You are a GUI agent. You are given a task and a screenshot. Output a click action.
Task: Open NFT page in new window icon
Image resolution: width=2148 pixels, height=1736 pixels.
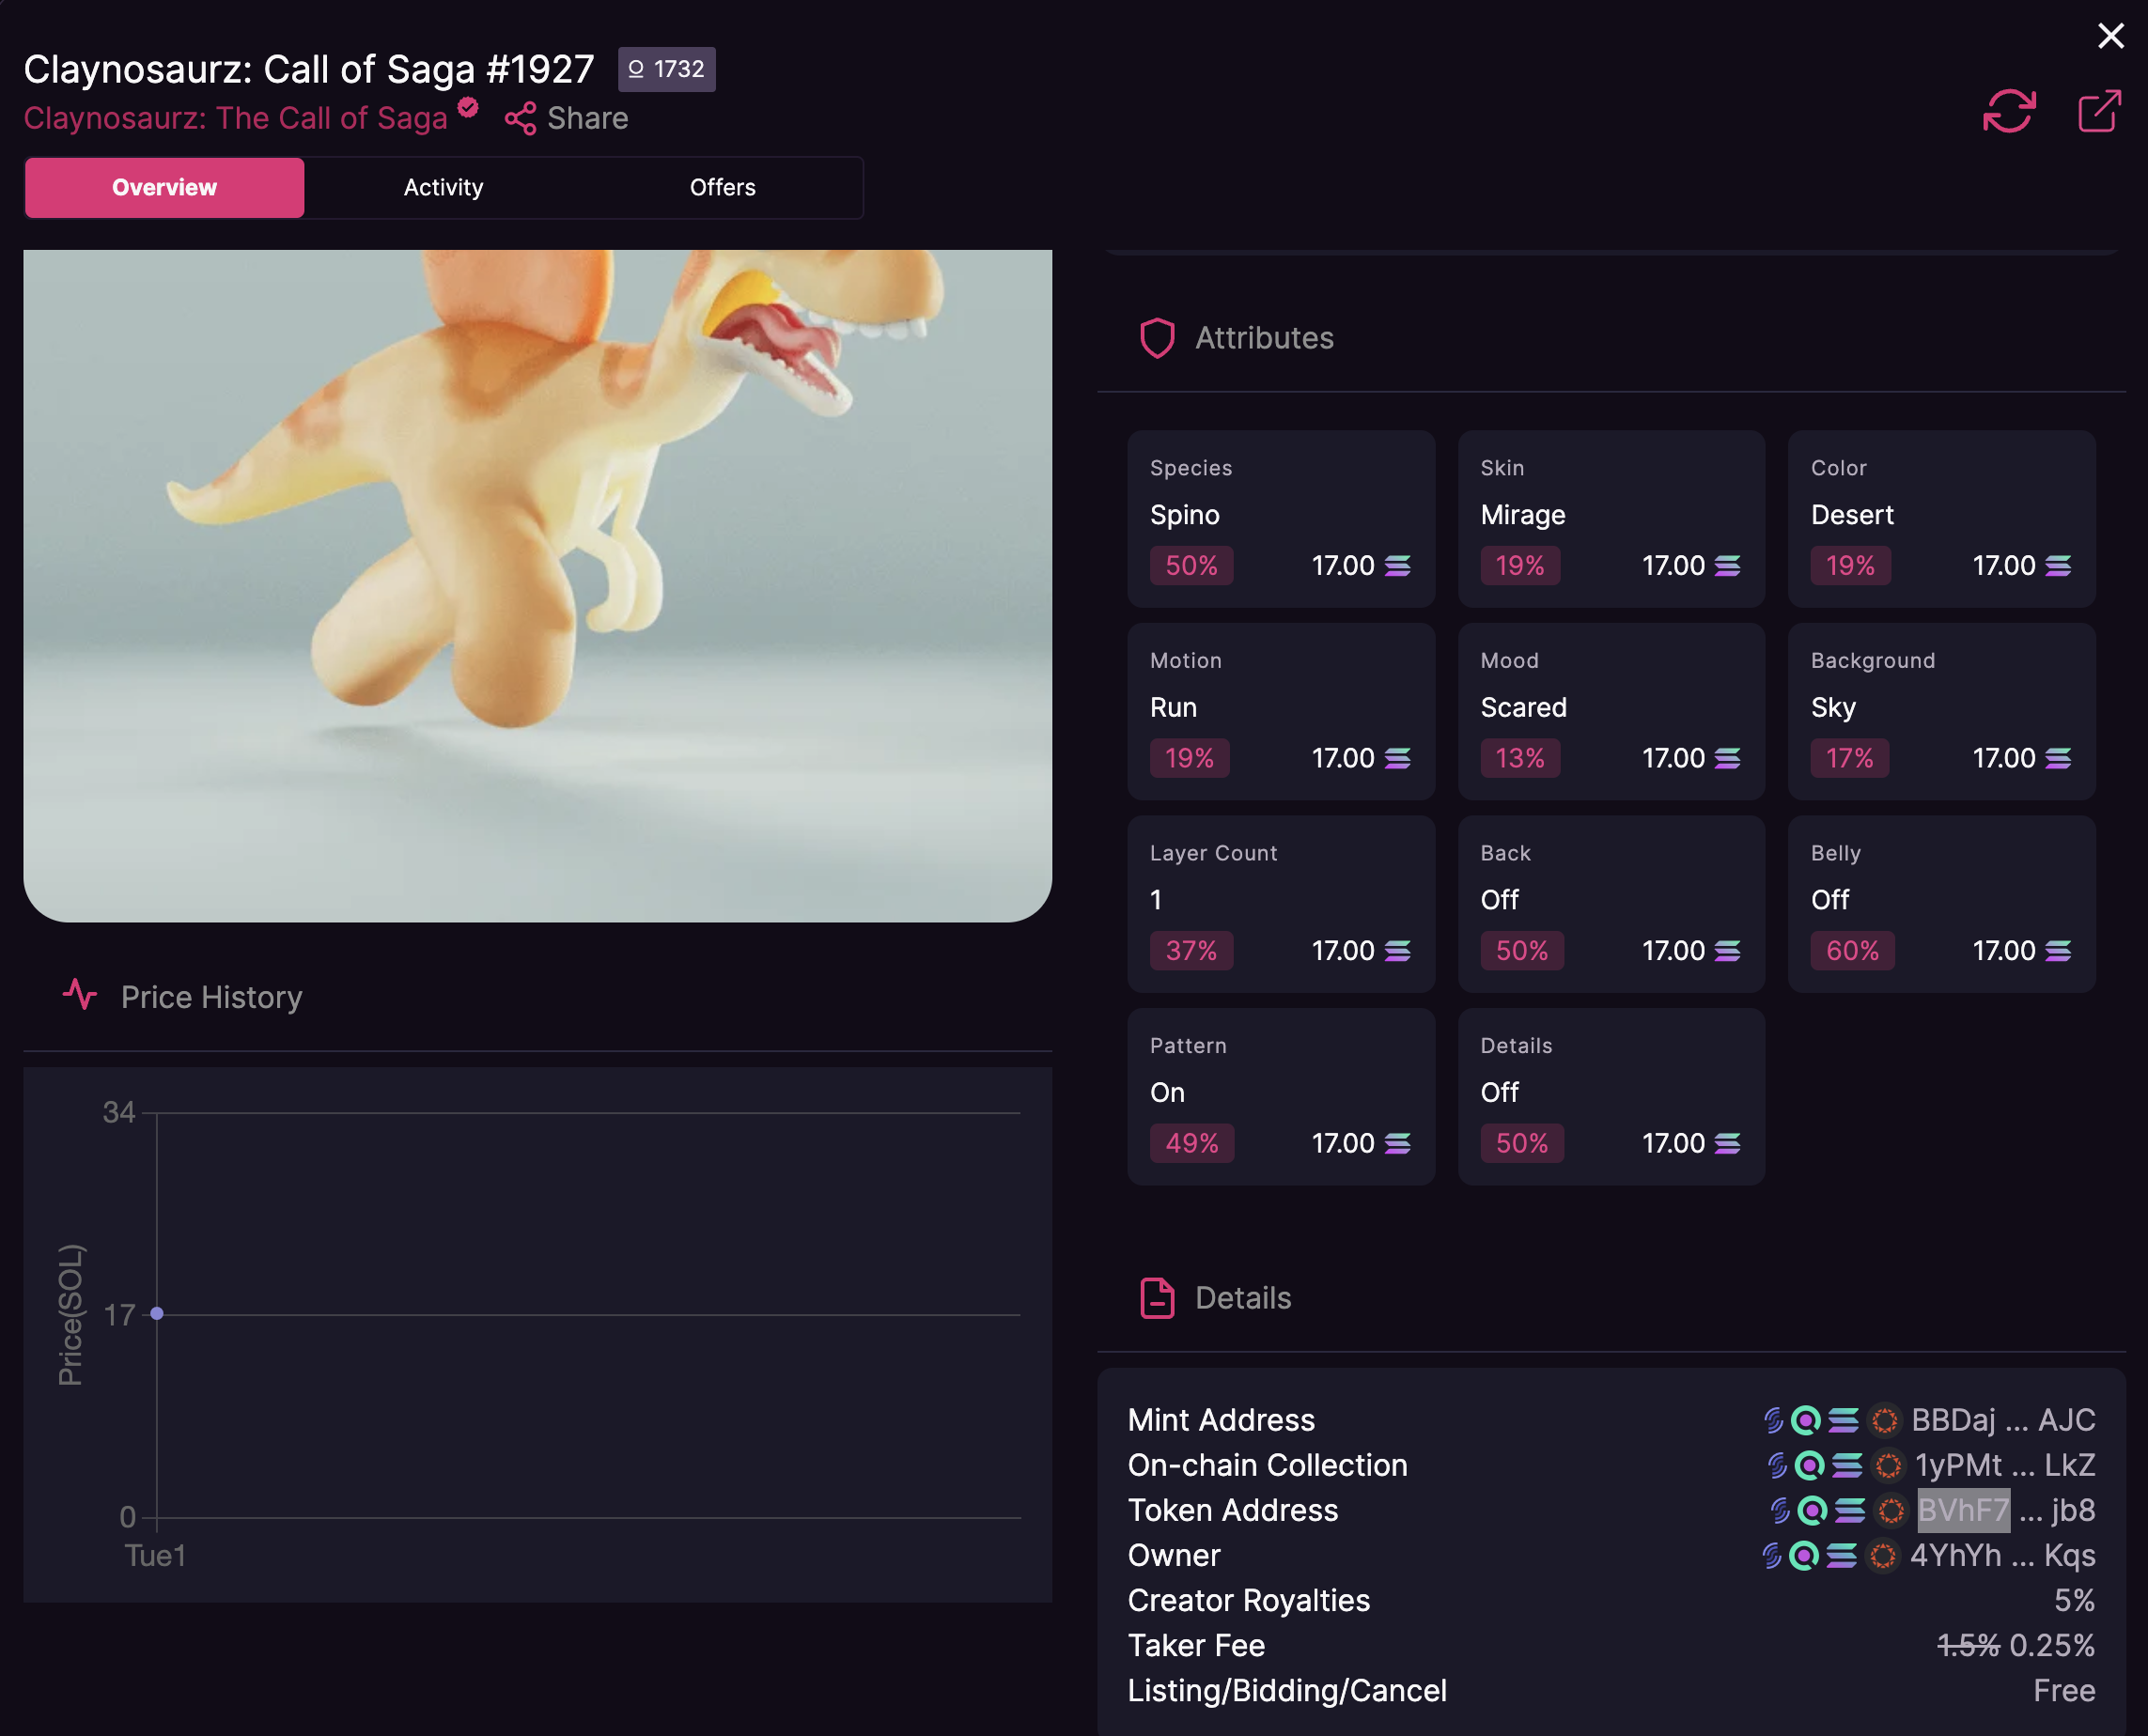pos(2098,111)
